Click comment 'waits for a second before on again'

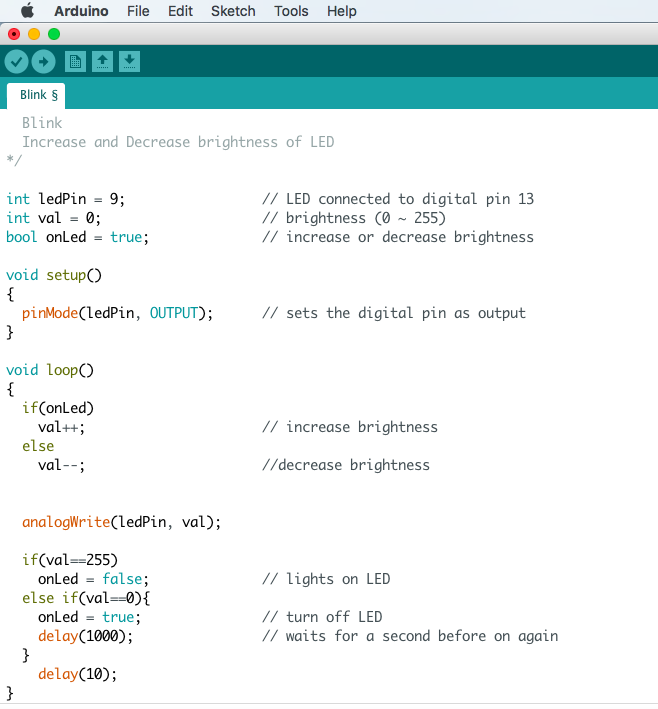click(421, 636)
